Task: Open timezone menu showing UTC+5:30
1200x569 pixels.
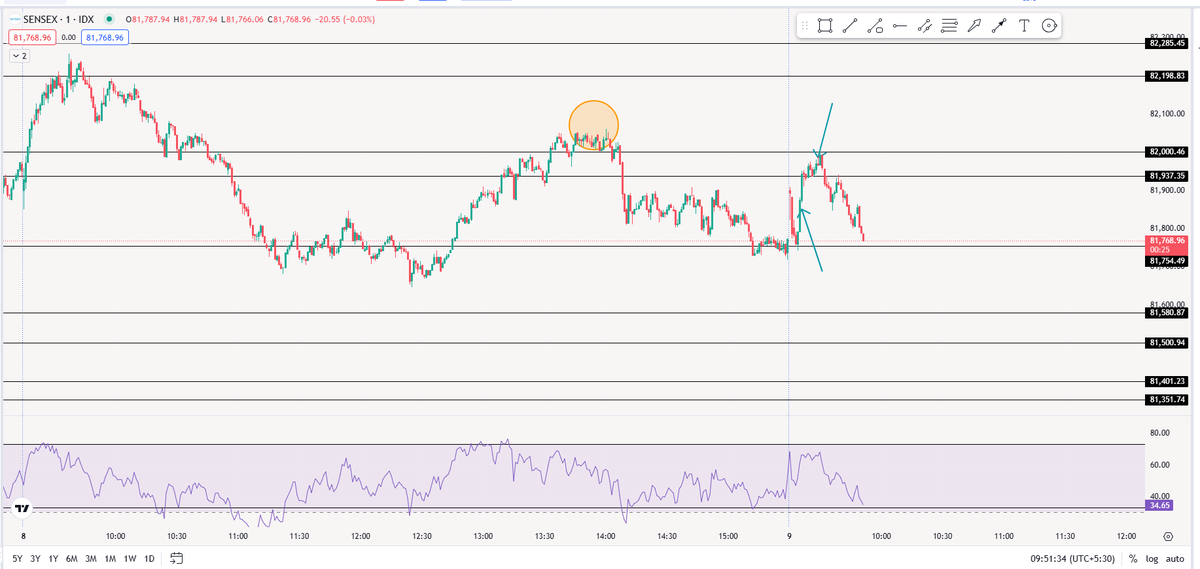Action: (1072, 558)
